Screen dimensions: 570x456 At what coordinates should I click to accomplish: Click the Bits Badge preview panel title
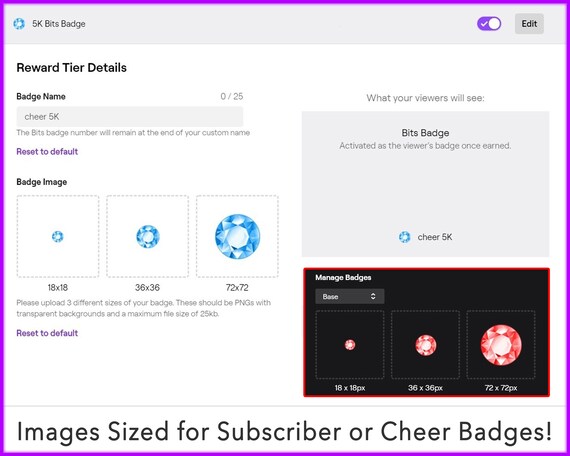425,133
